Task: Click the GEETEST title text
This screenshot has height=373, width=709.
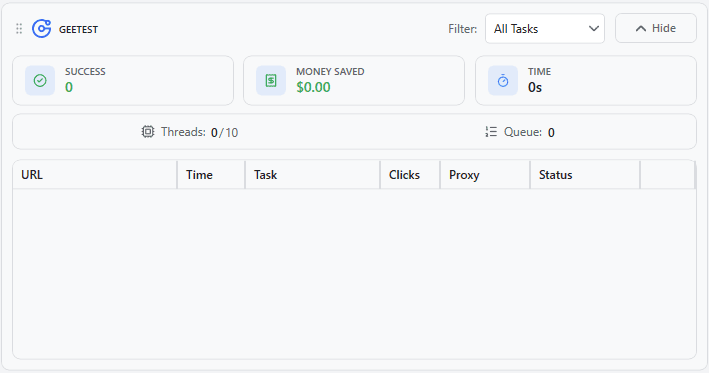Action: [x=78, y=29]
